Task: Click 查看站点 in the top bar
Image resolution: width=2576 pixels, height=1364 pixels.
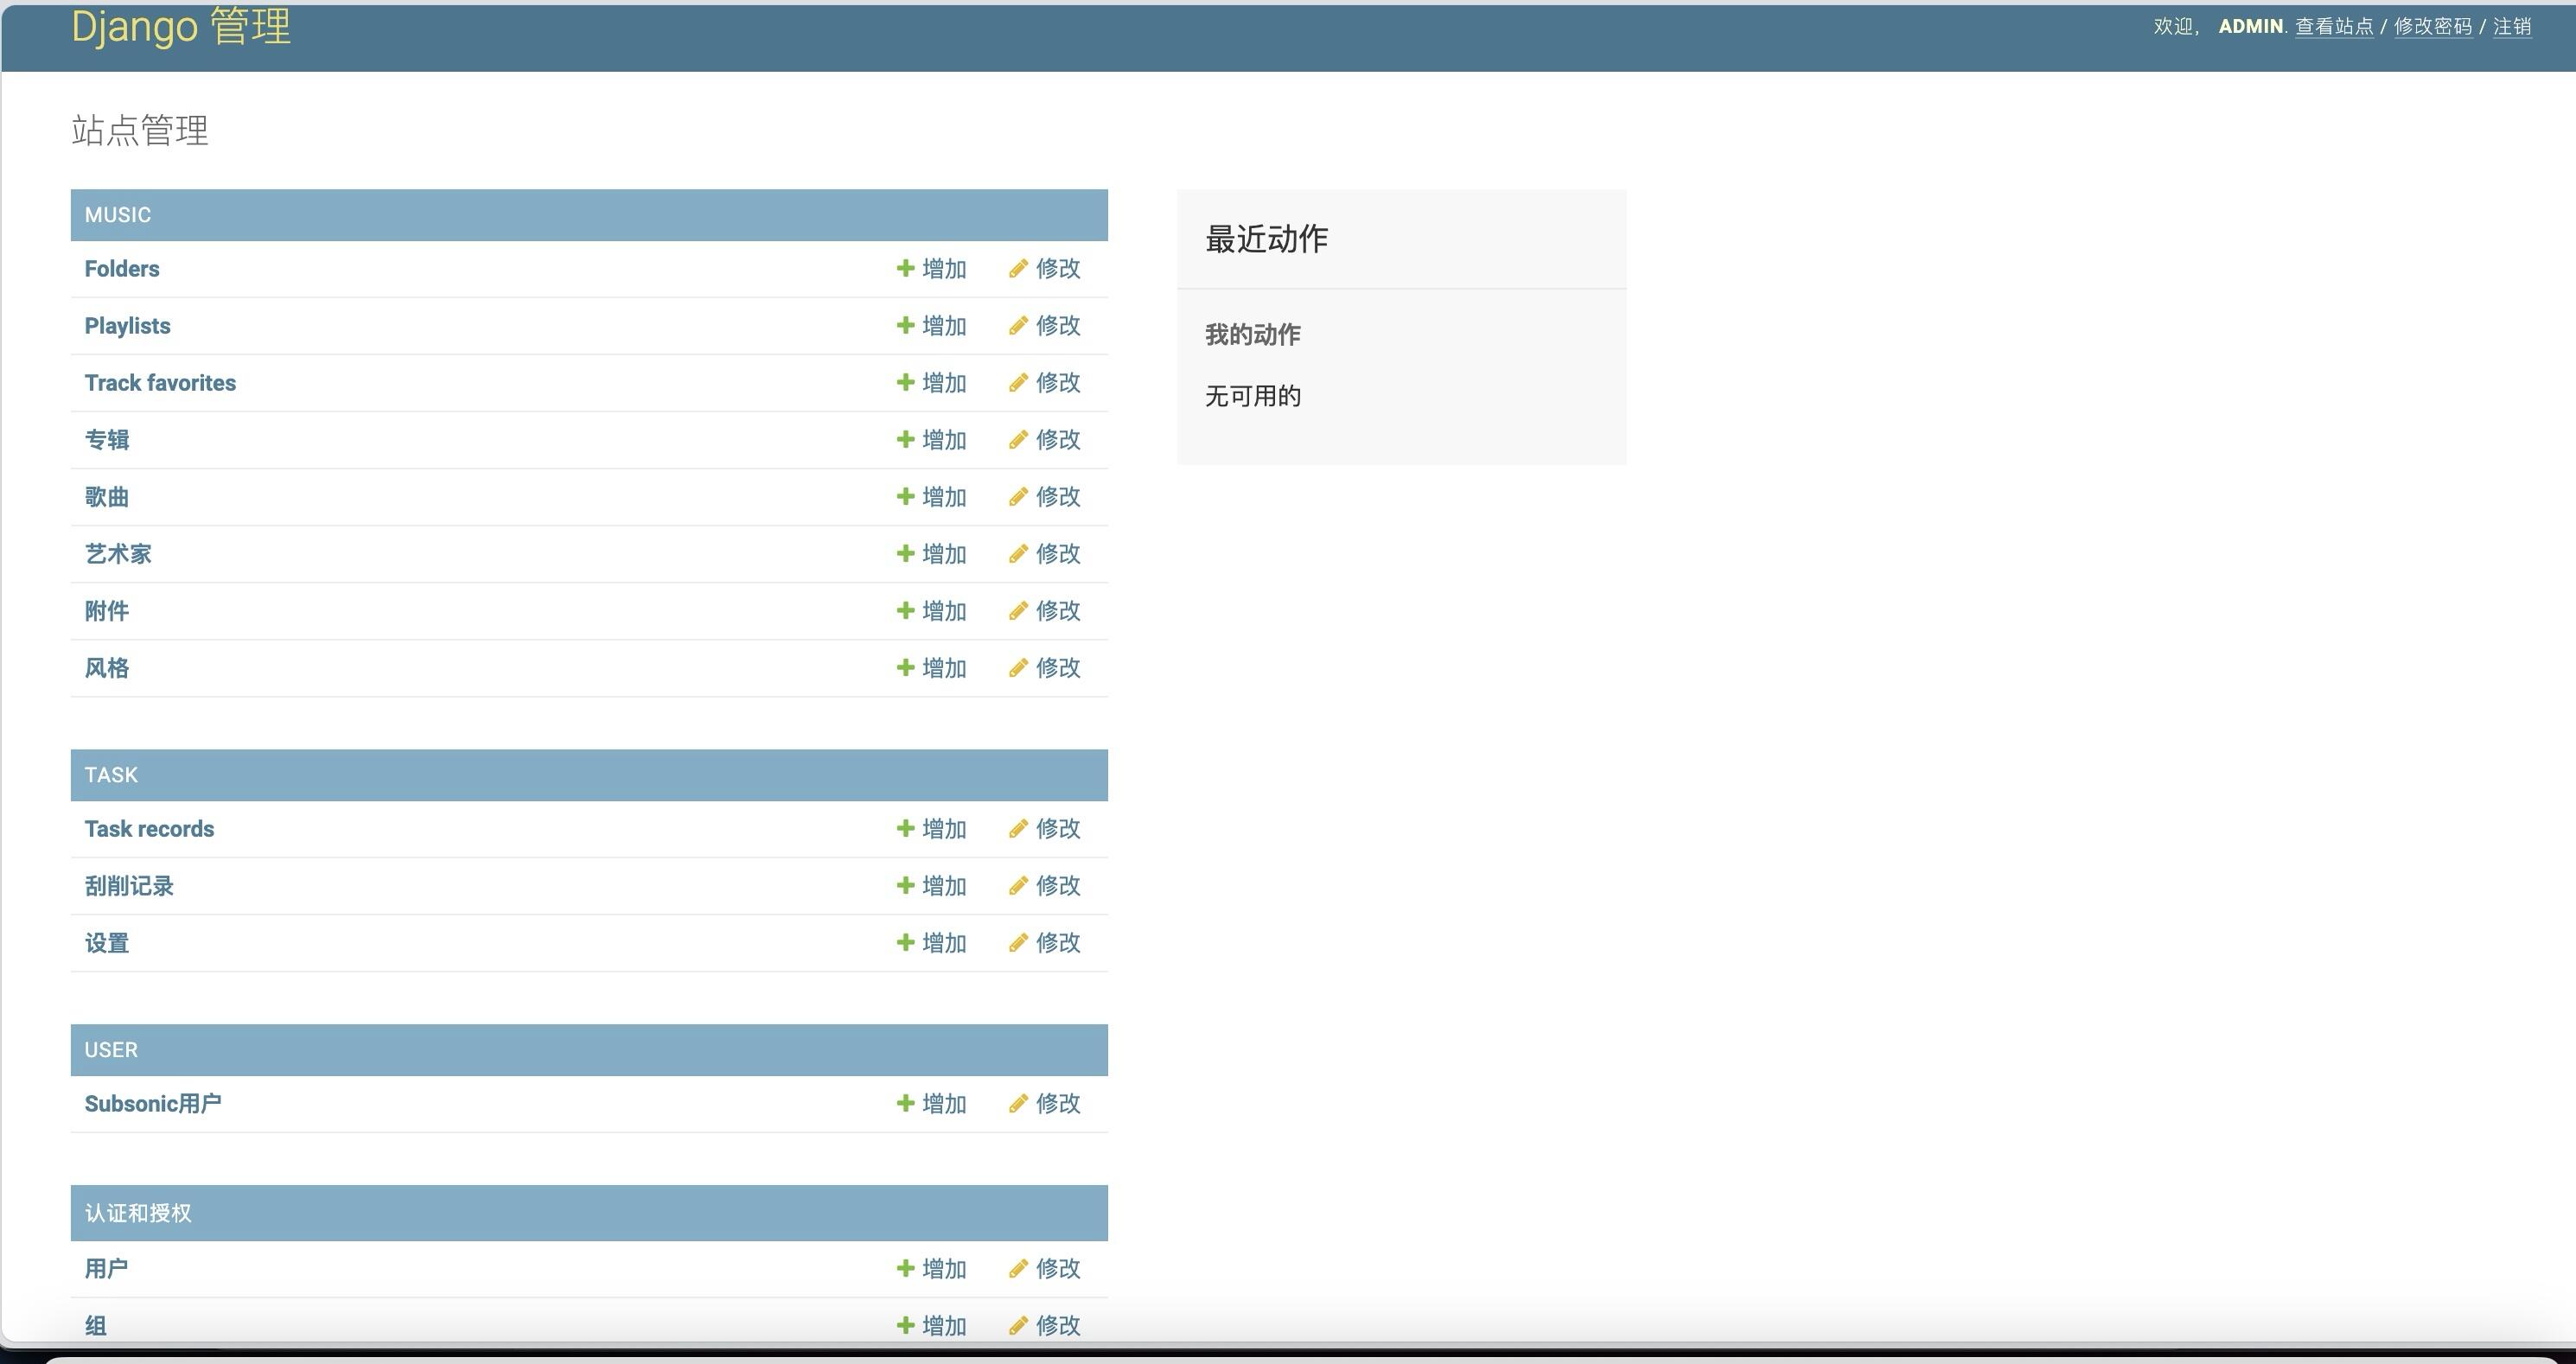Action: (2334, 27)
